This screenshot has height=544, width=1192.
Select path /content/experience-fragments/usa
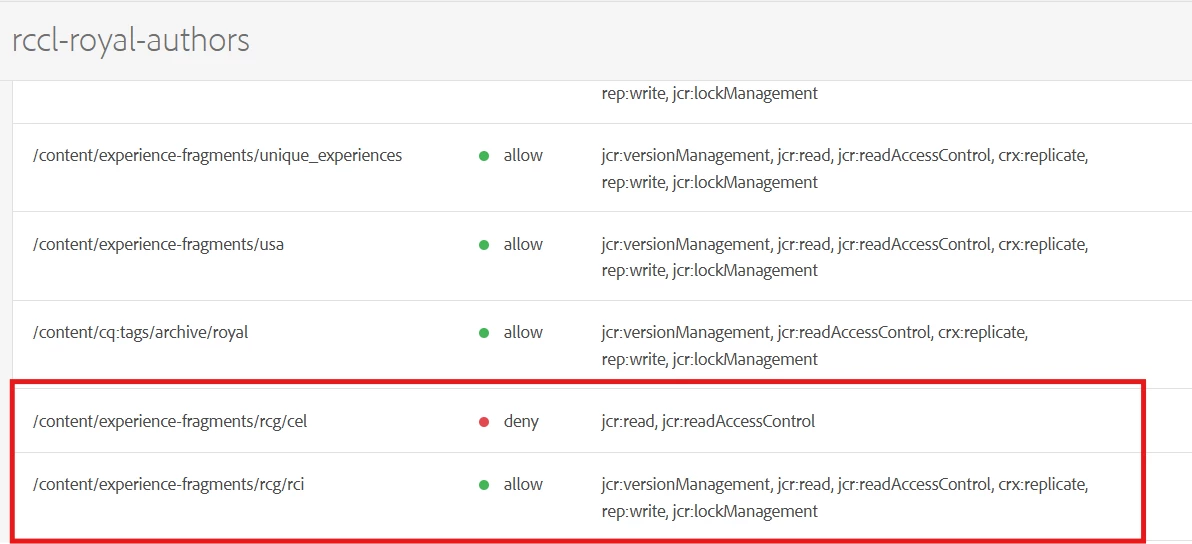pos(158,245)
